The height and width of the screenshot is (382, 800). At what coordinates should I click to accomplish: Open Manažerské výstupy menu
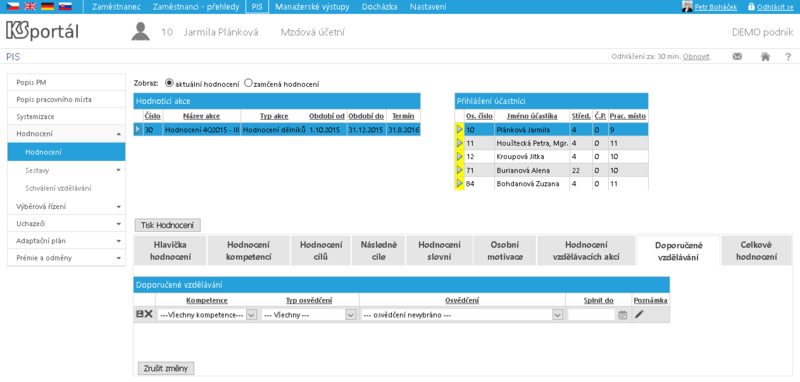tap(313, 7)
